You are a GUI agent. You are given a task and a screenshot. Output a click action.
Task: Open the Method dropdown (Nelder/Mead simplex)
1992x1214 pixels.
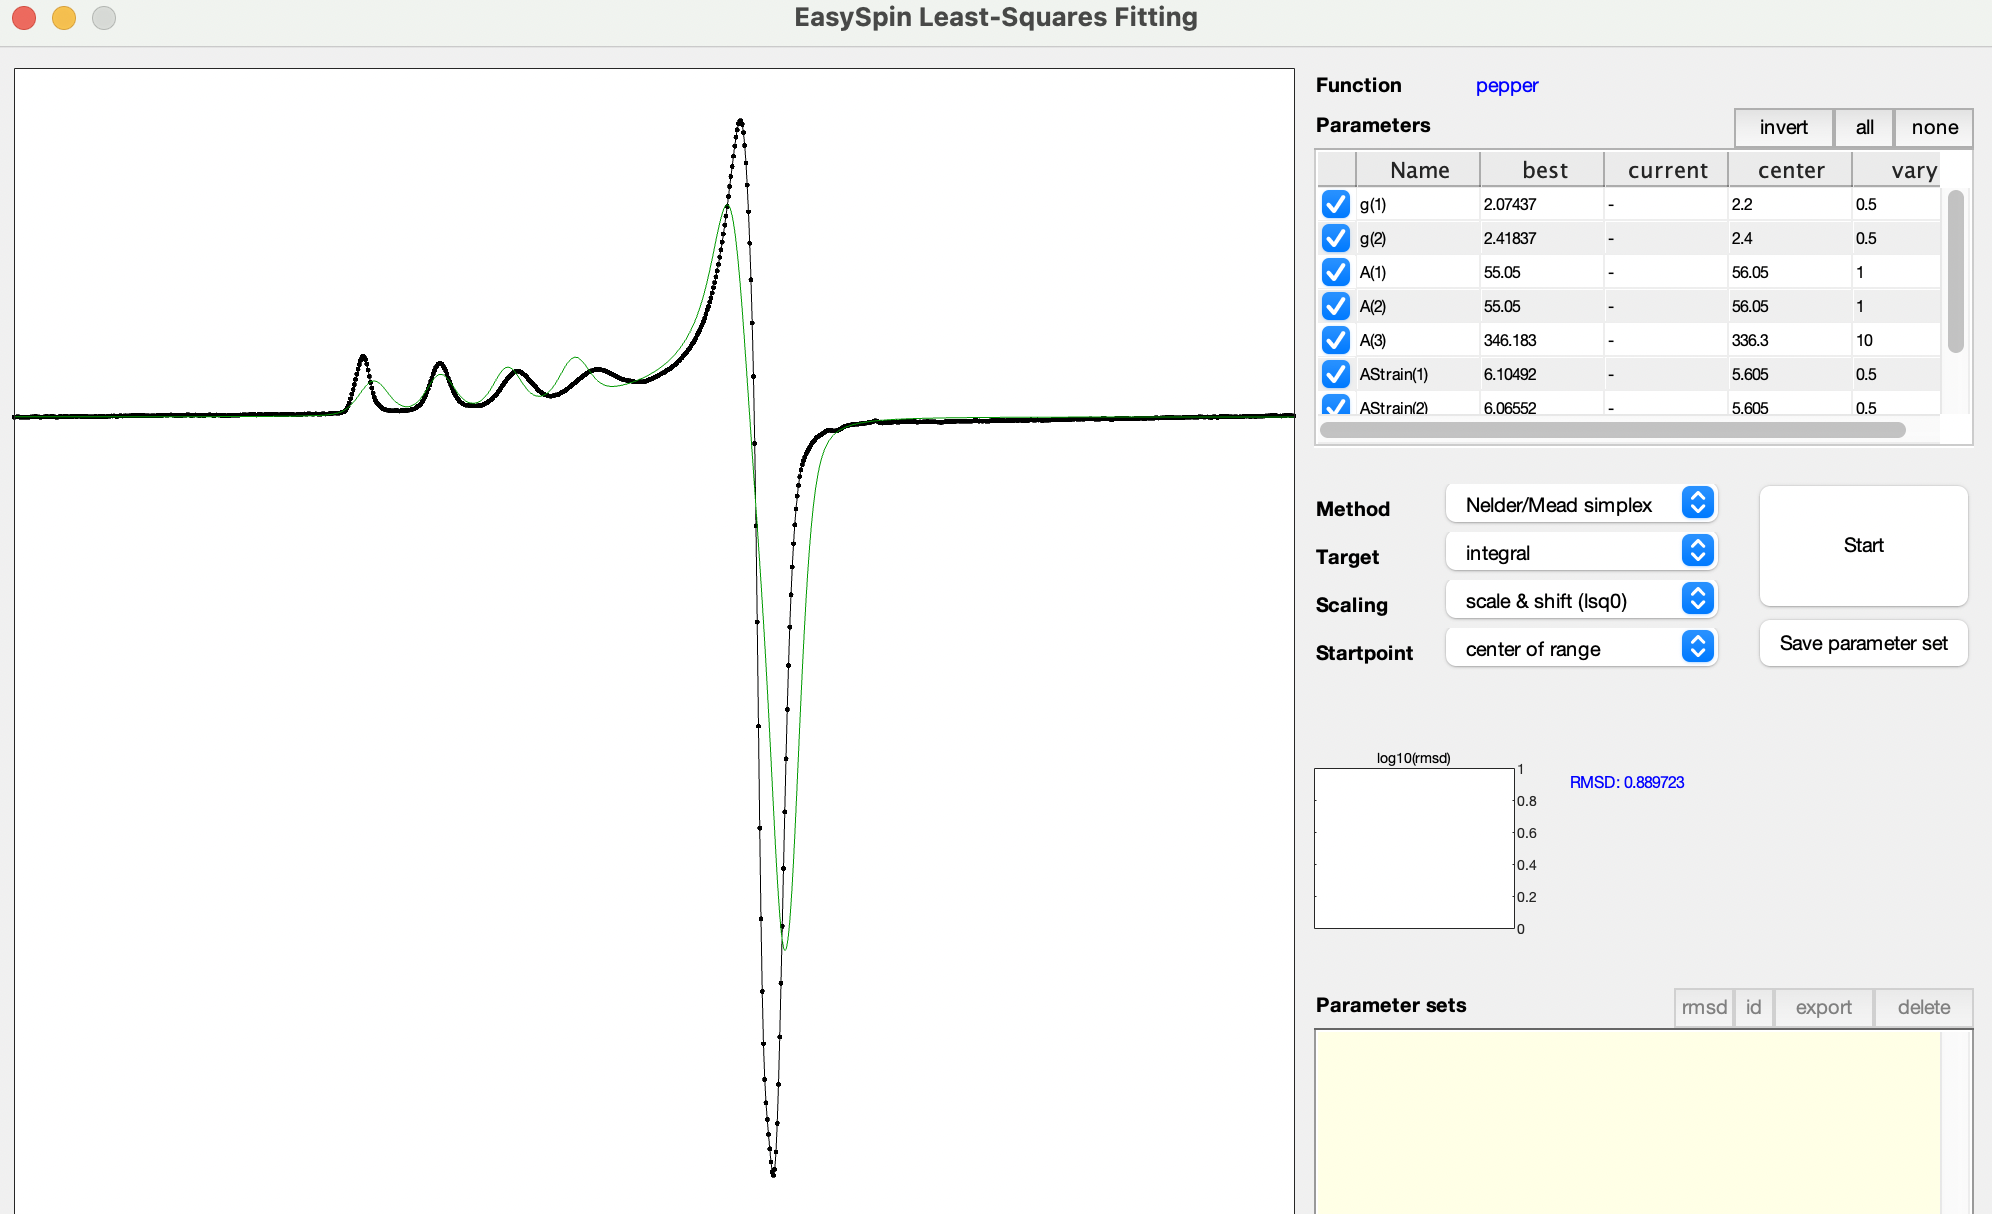click(1581, 504)
